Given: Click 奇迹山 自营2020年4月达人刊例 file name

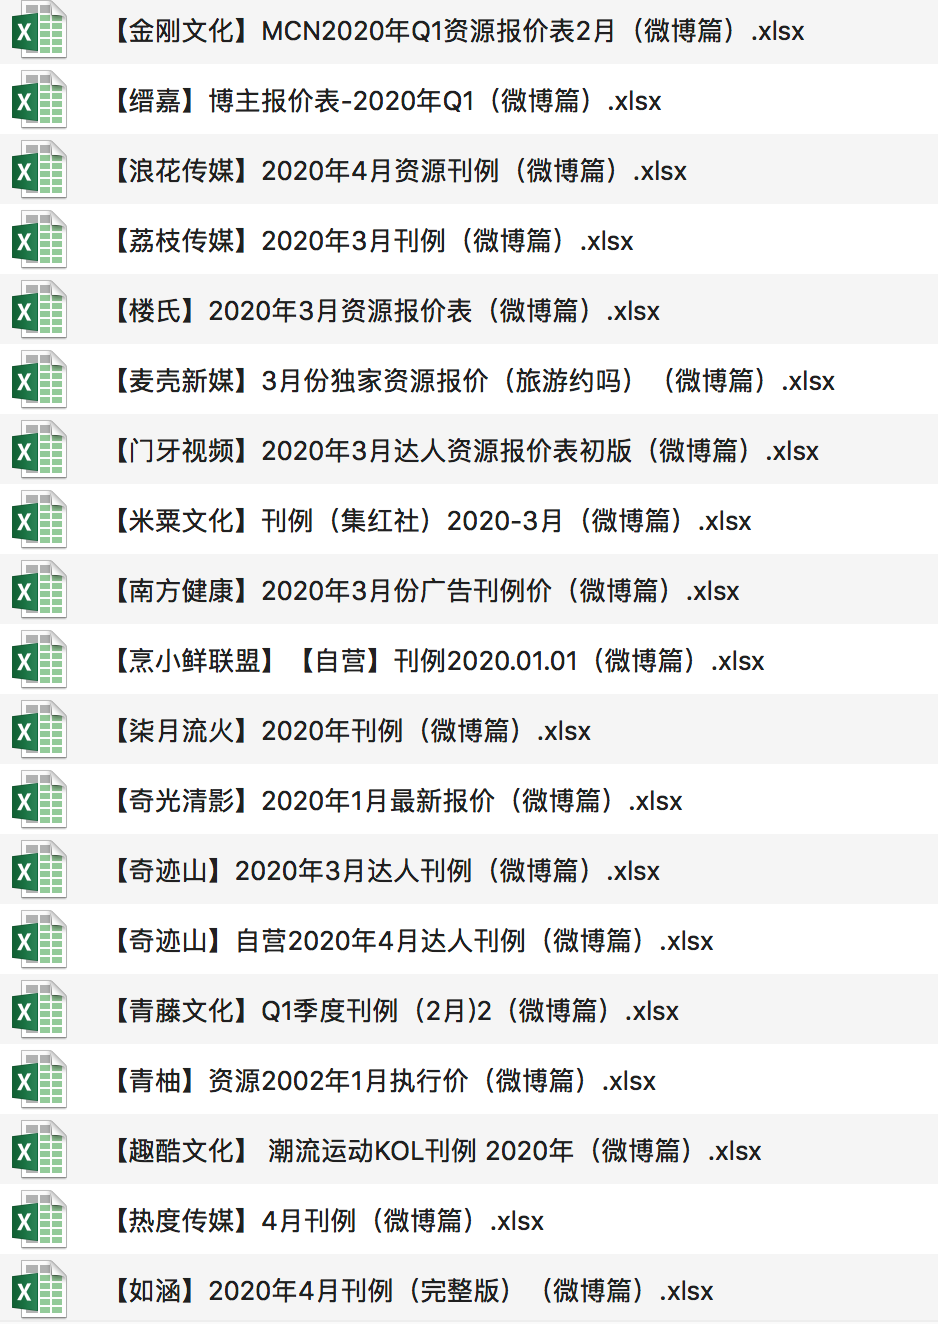Looking at the screenshot, I should click(x=410, y=941).
